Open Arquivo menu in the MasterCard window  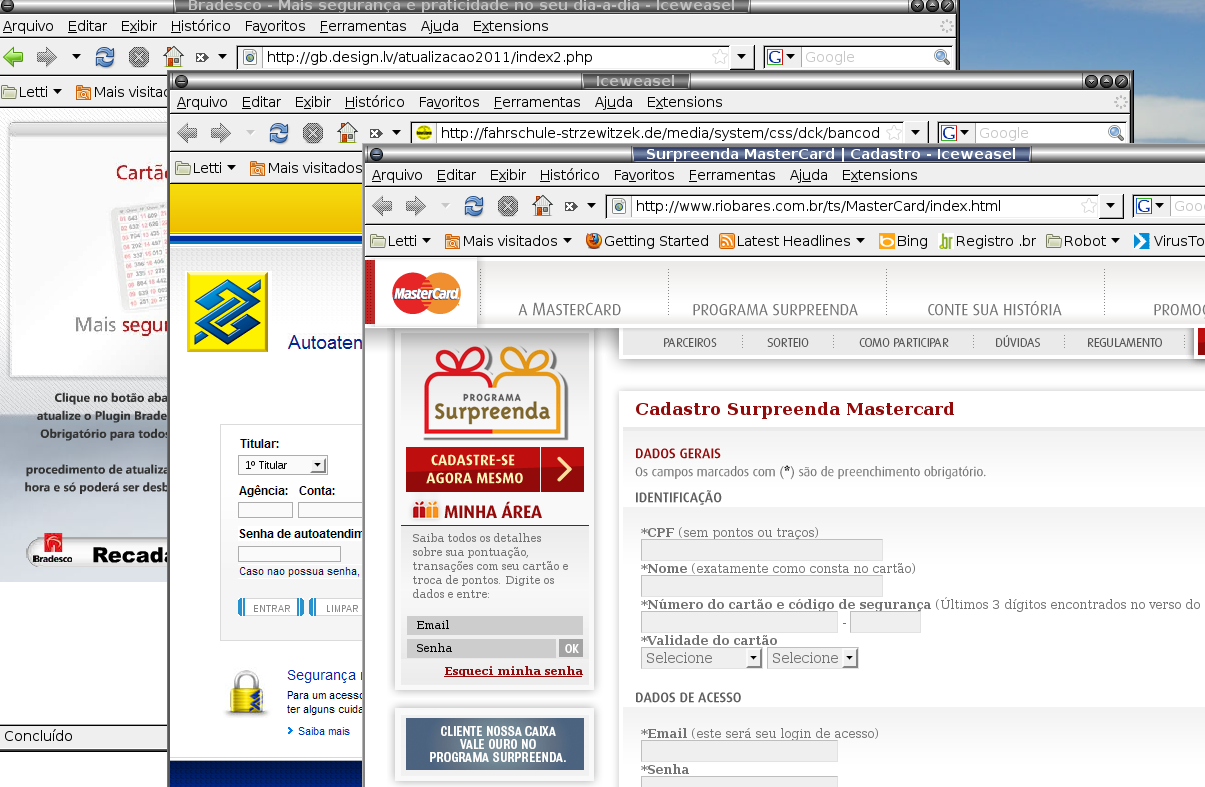pos(397,175)
